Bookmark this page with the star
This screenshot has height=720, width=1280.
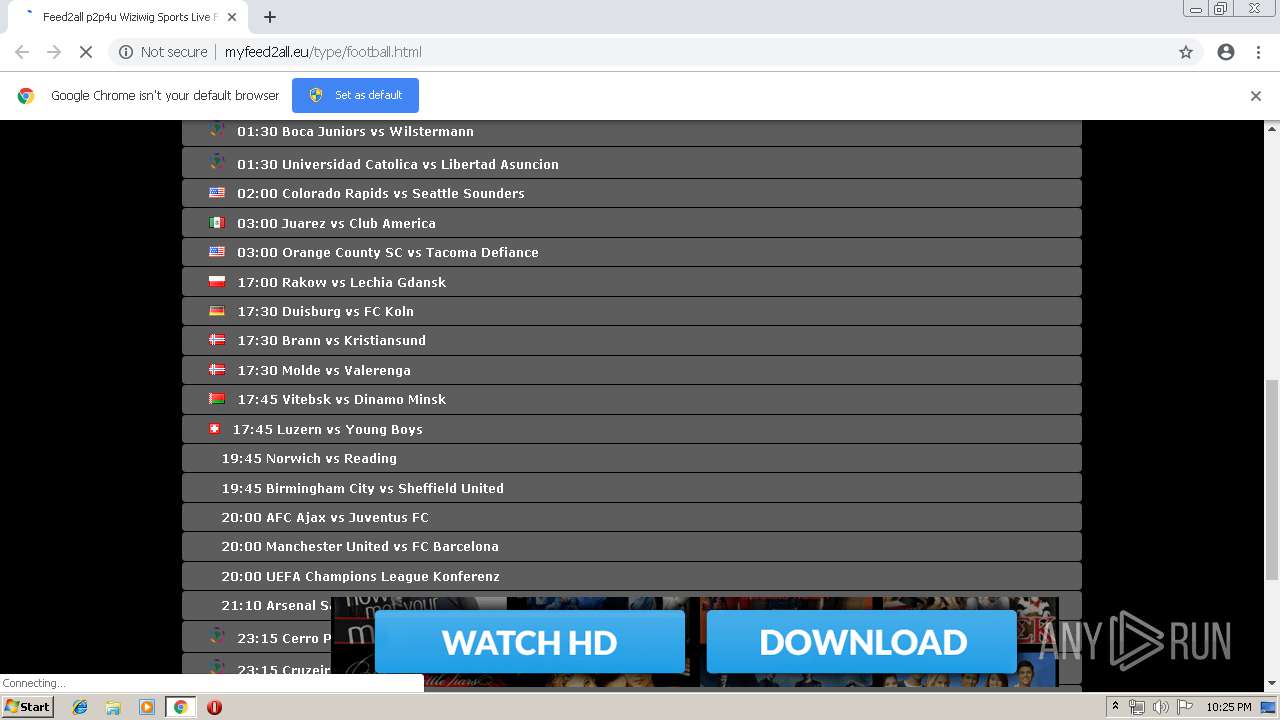pos(1186,52)
